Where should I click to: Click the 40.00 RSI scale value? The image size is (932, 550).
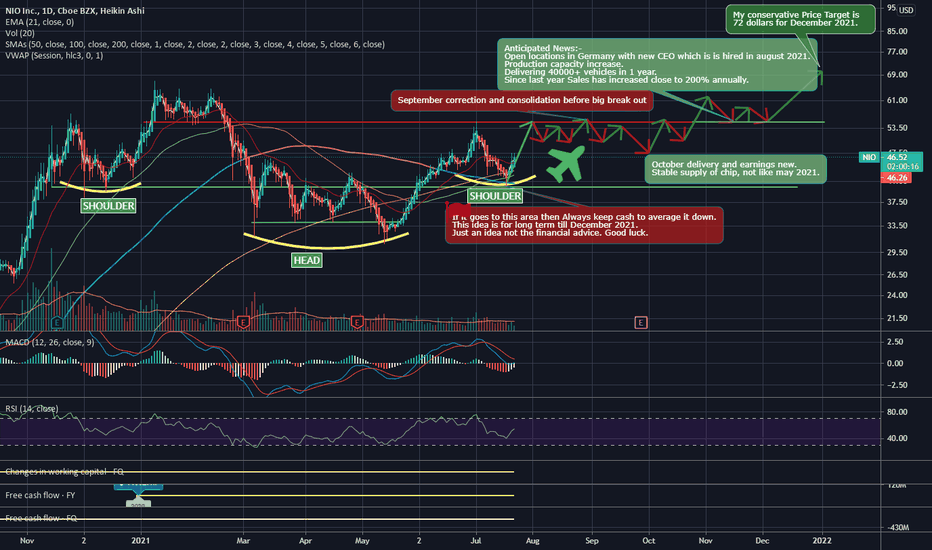897,438
